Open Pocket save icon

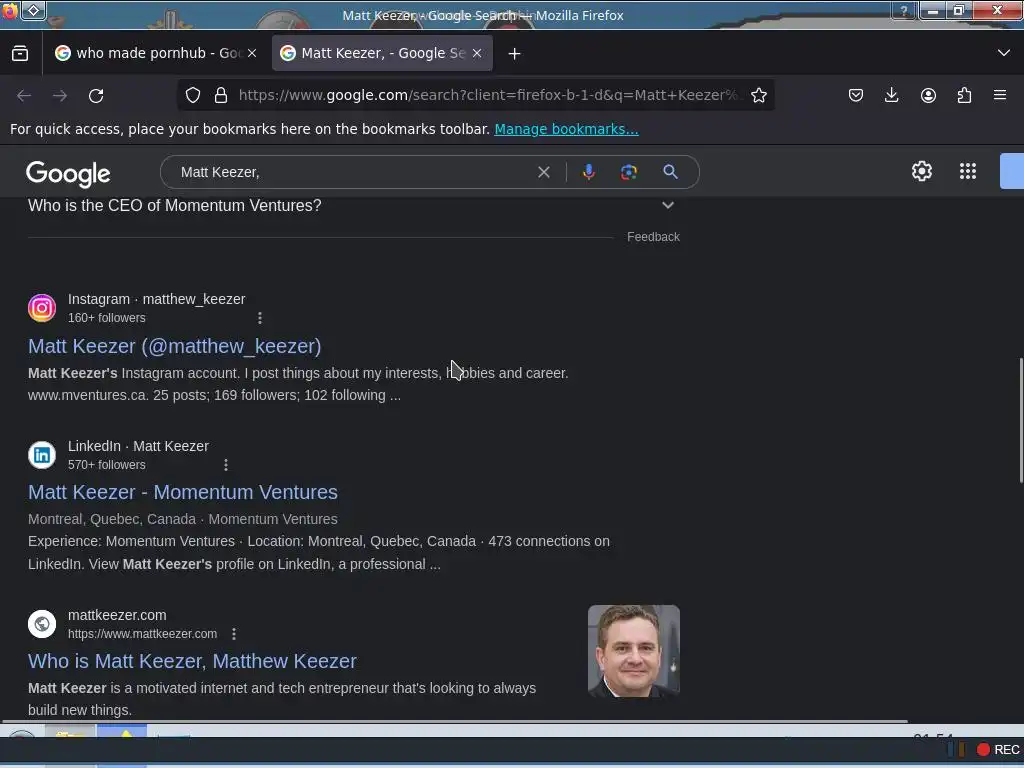856,95
